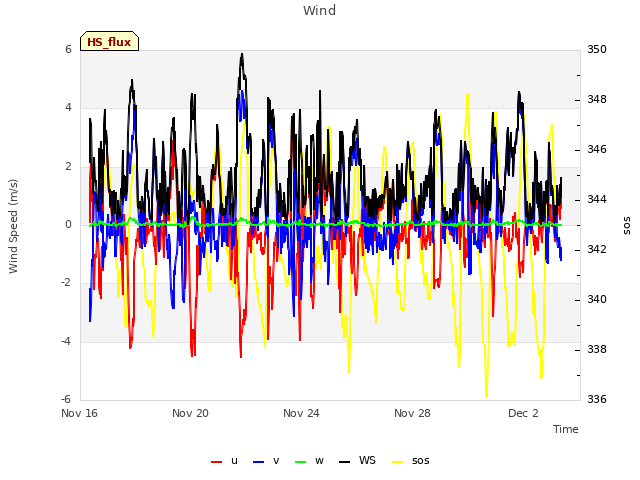
Task: Click the yellow sos legend swatch
Action: [x=398, y=462]
